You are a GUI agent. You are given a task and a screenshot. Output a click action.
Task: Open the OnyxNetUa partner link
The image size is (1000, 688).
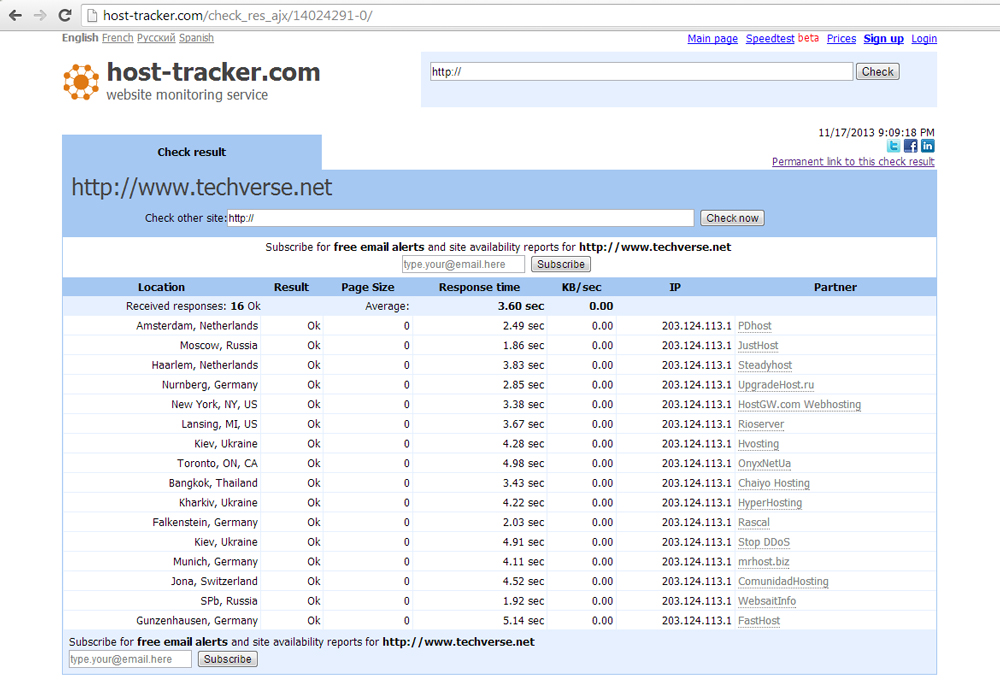764,464
